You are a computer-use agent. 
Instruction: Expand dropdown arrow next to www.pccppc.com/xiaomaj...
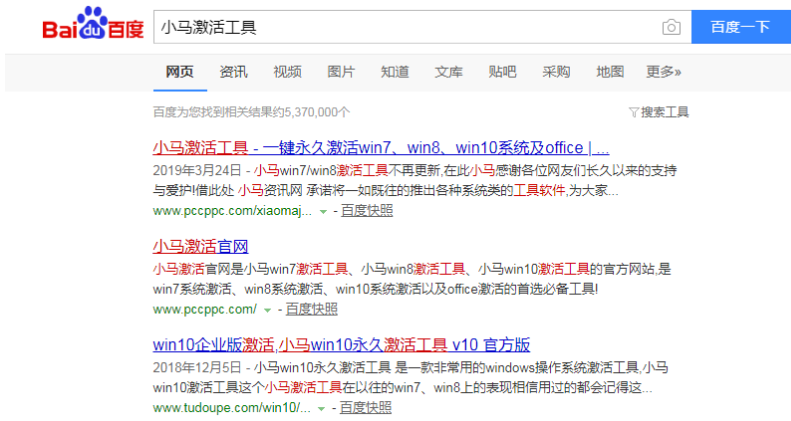pos(323,212)
